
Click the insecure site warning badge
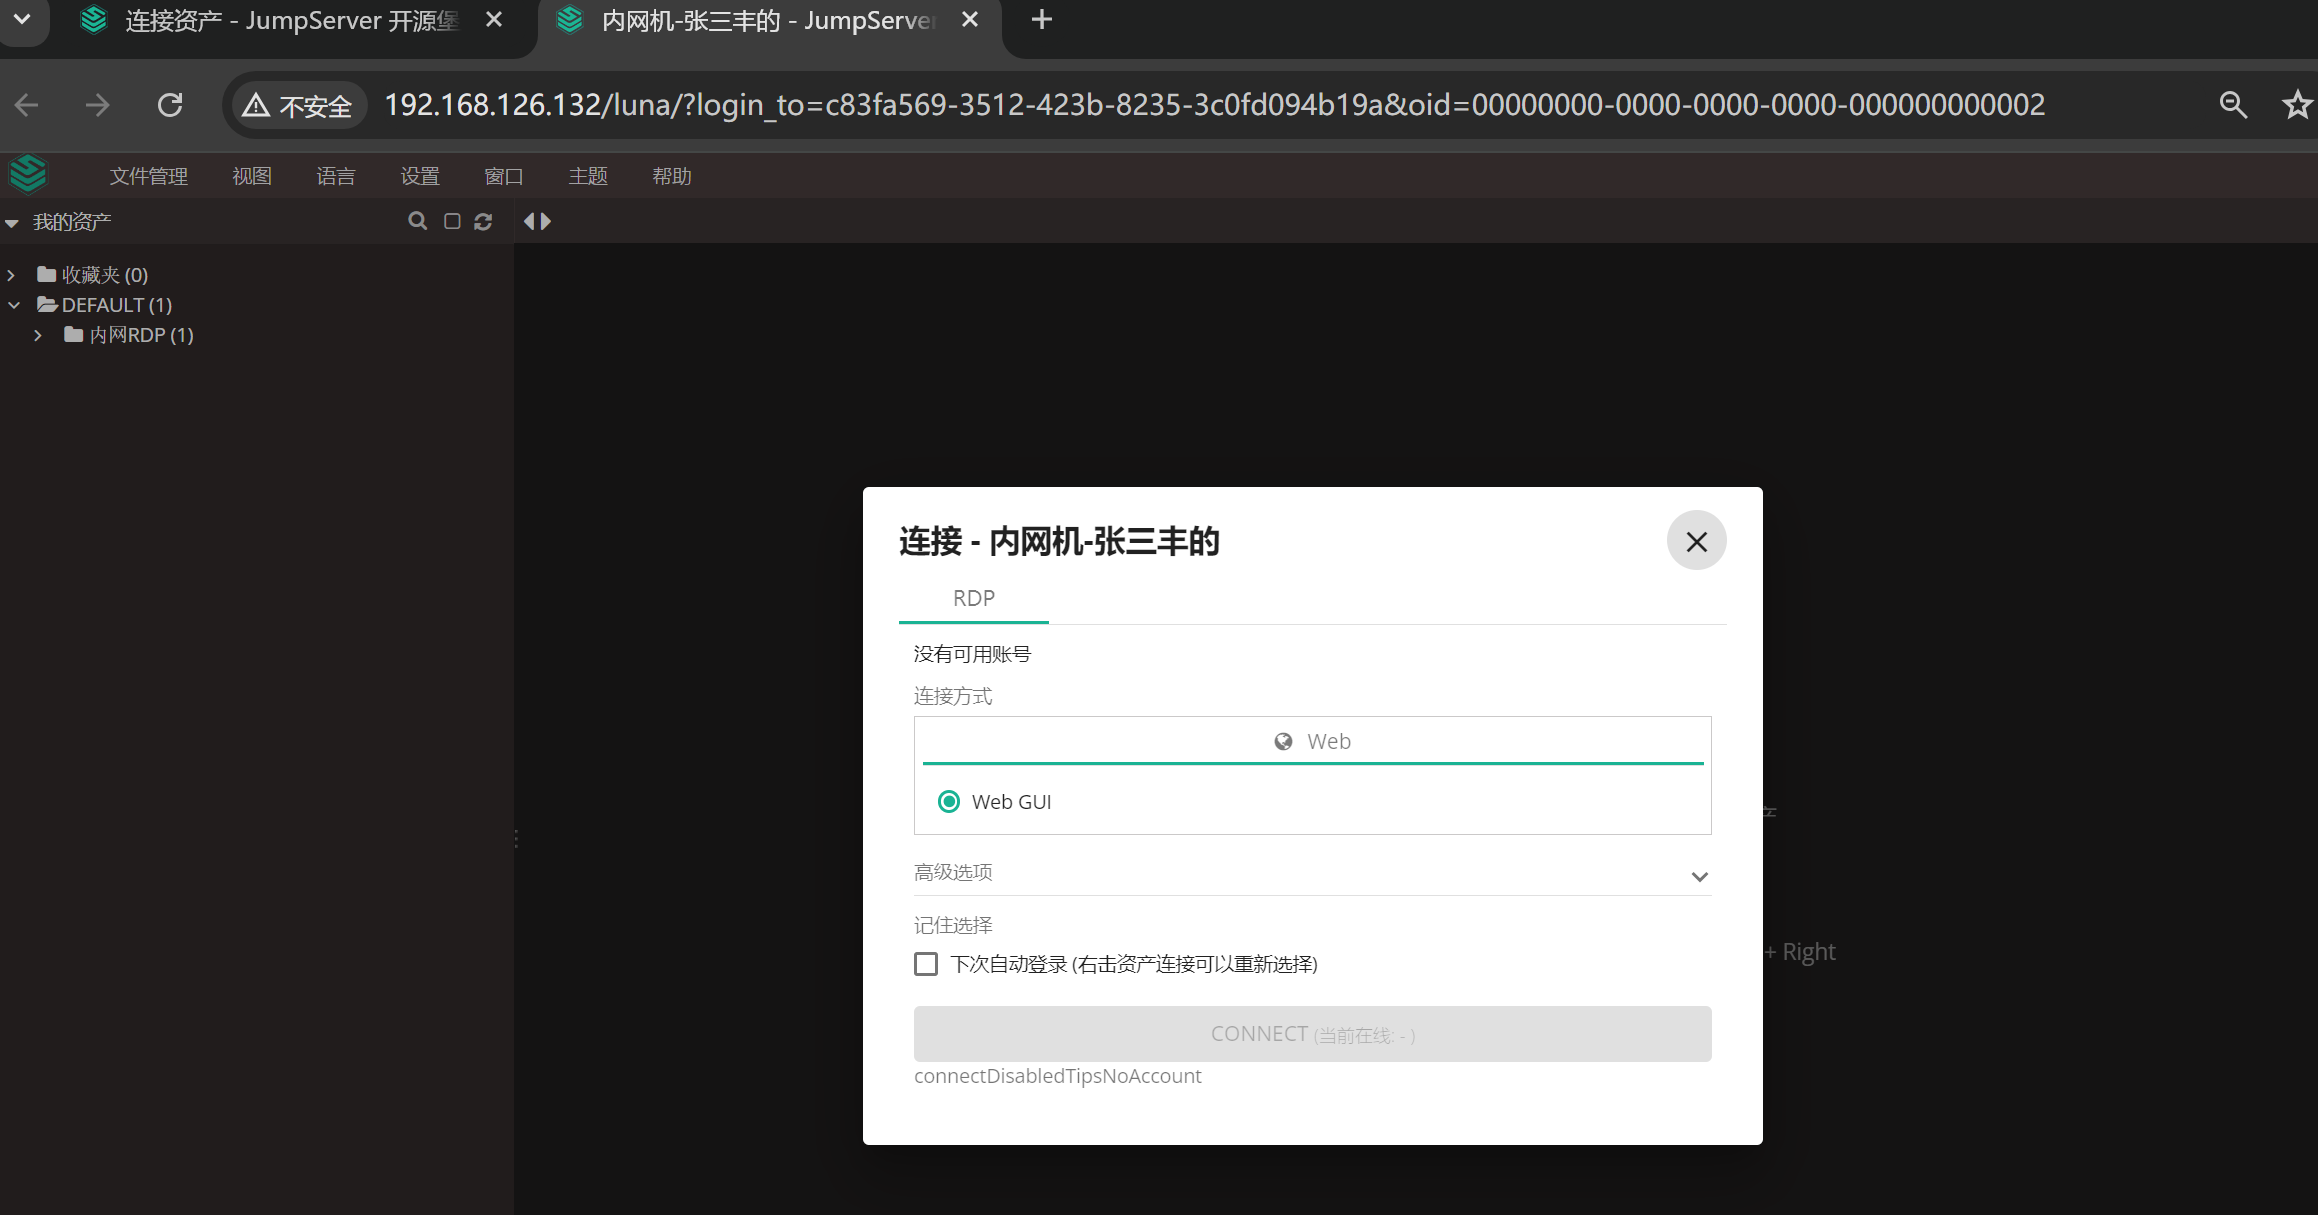pos(297,105)
